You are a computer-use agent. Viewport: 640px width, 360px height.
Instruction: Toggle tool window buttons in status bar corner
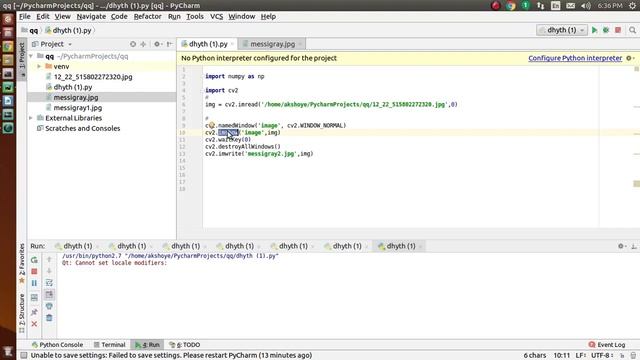(24, 356)
